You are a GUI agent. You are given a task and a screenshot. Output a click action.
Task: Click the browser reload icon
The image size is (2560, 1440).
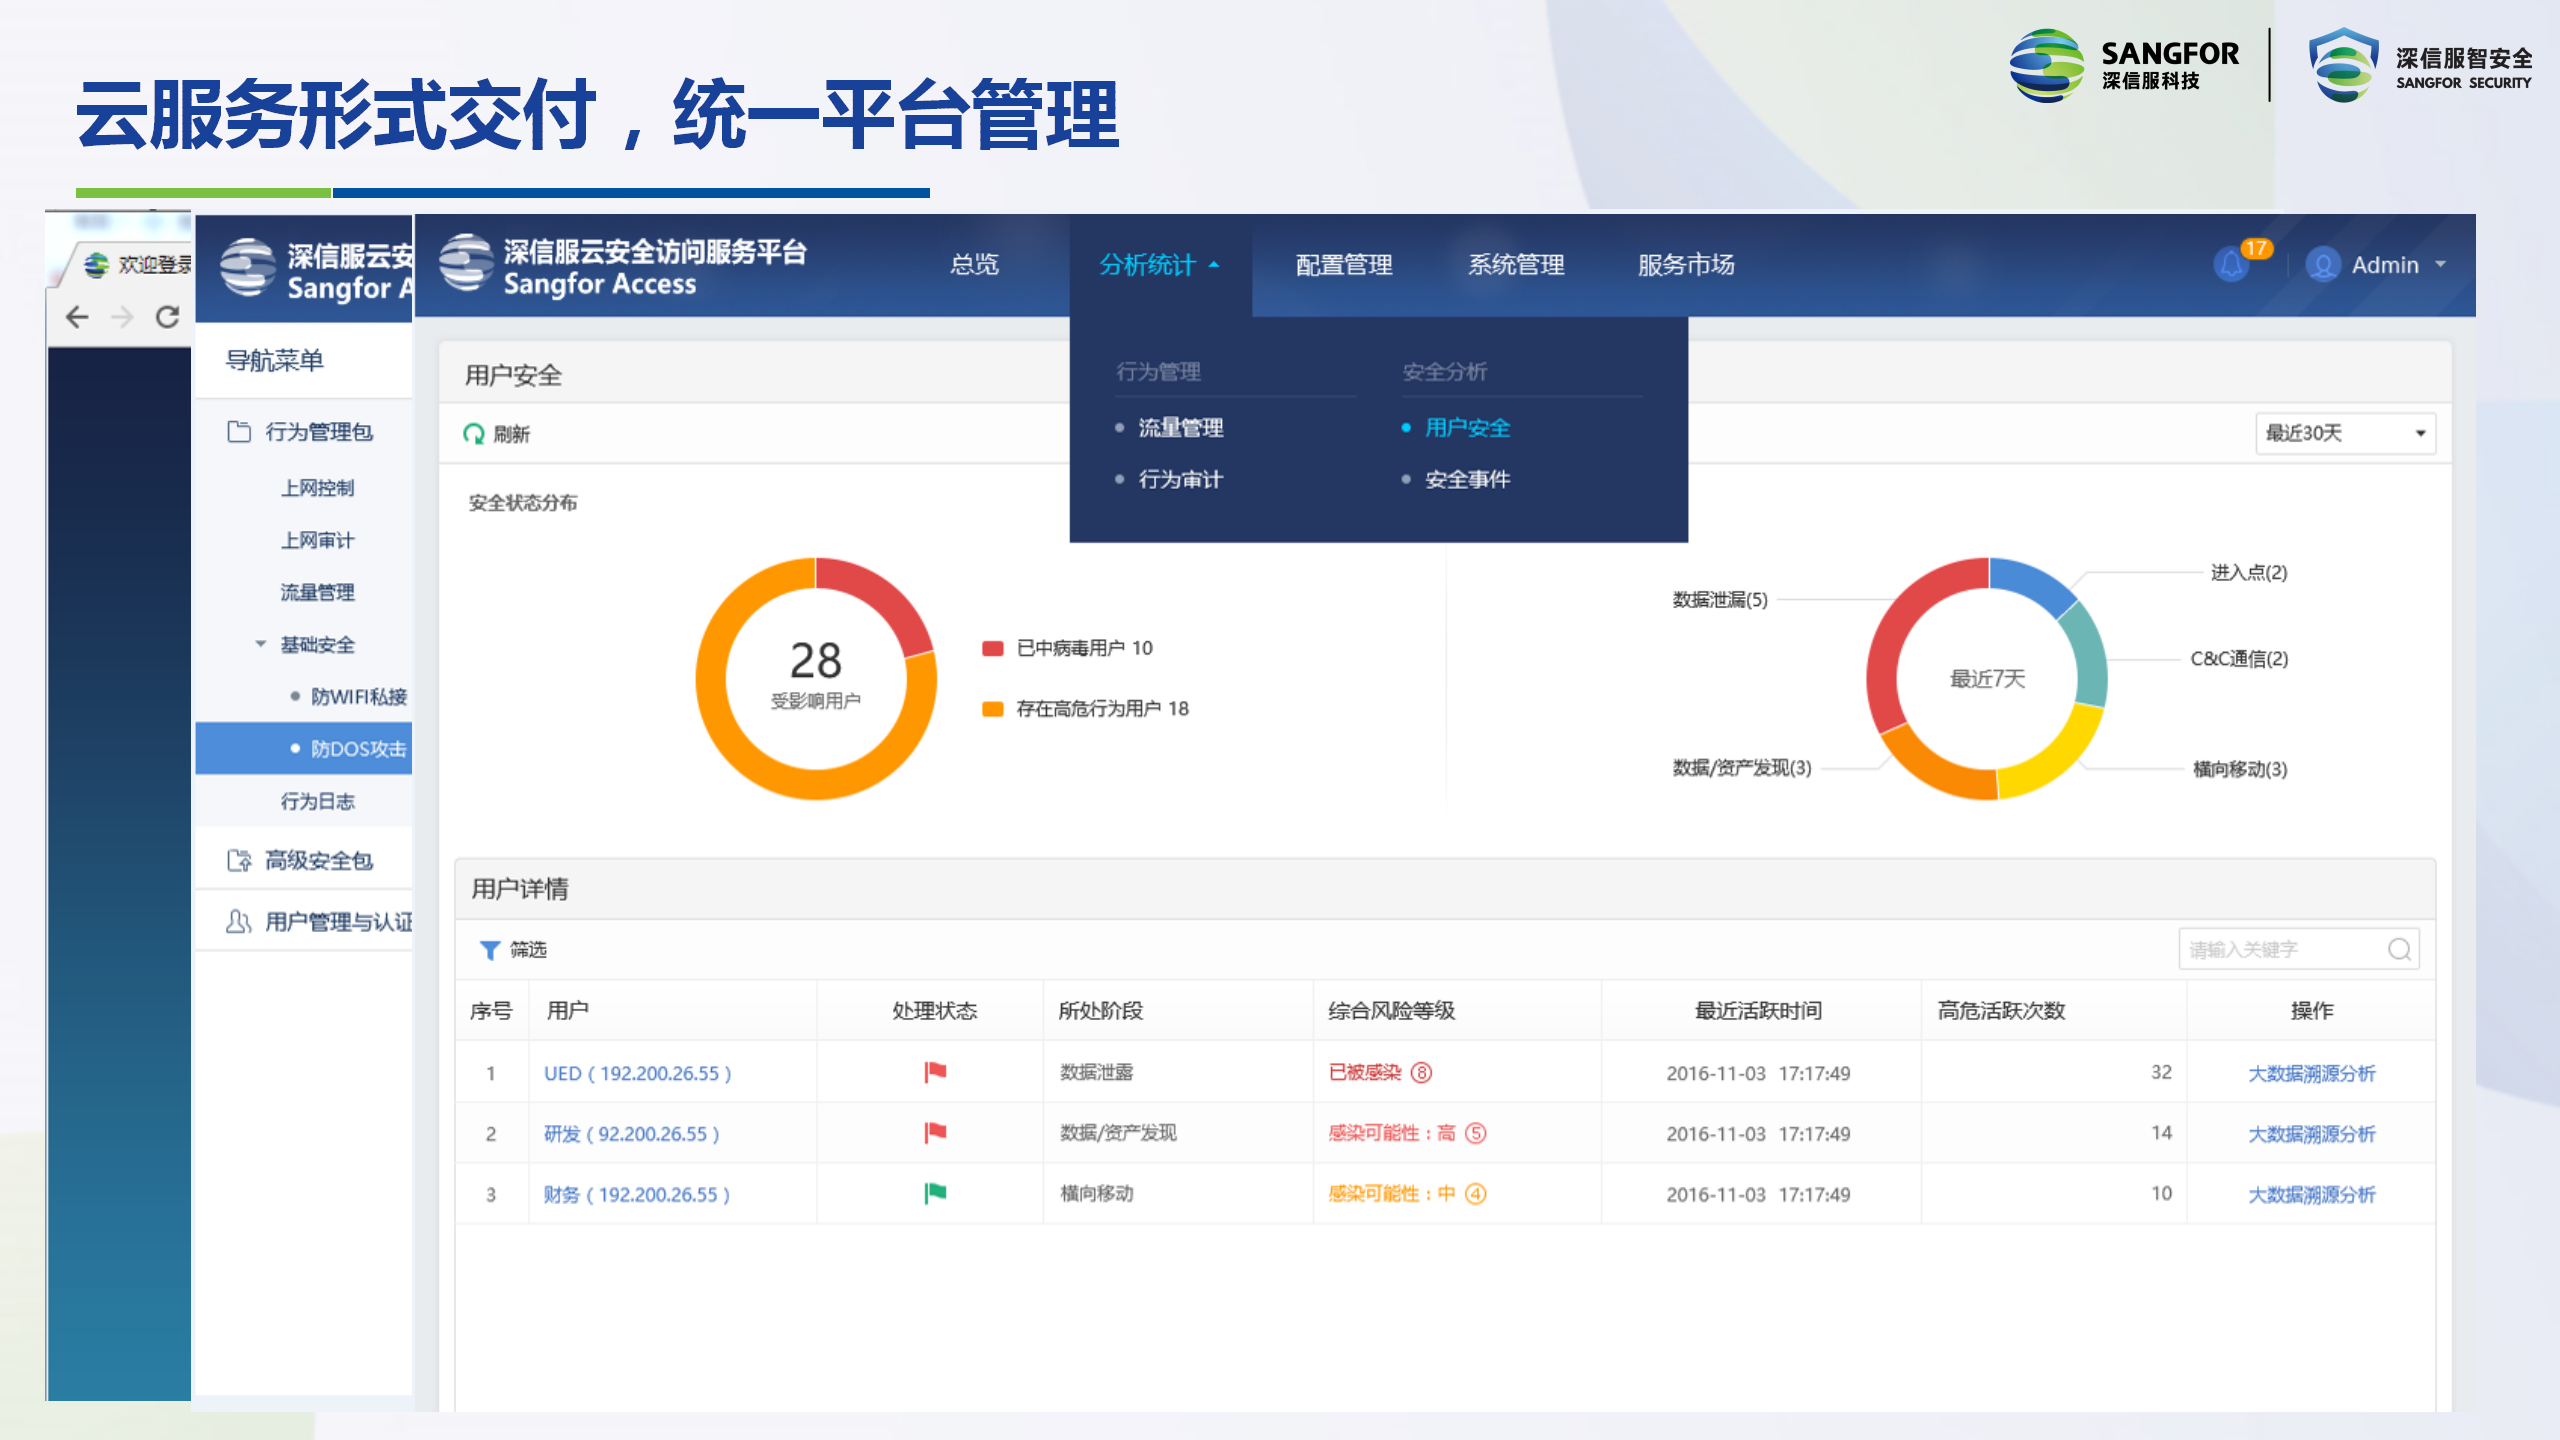pyautogui.click(x=167, y=317)
